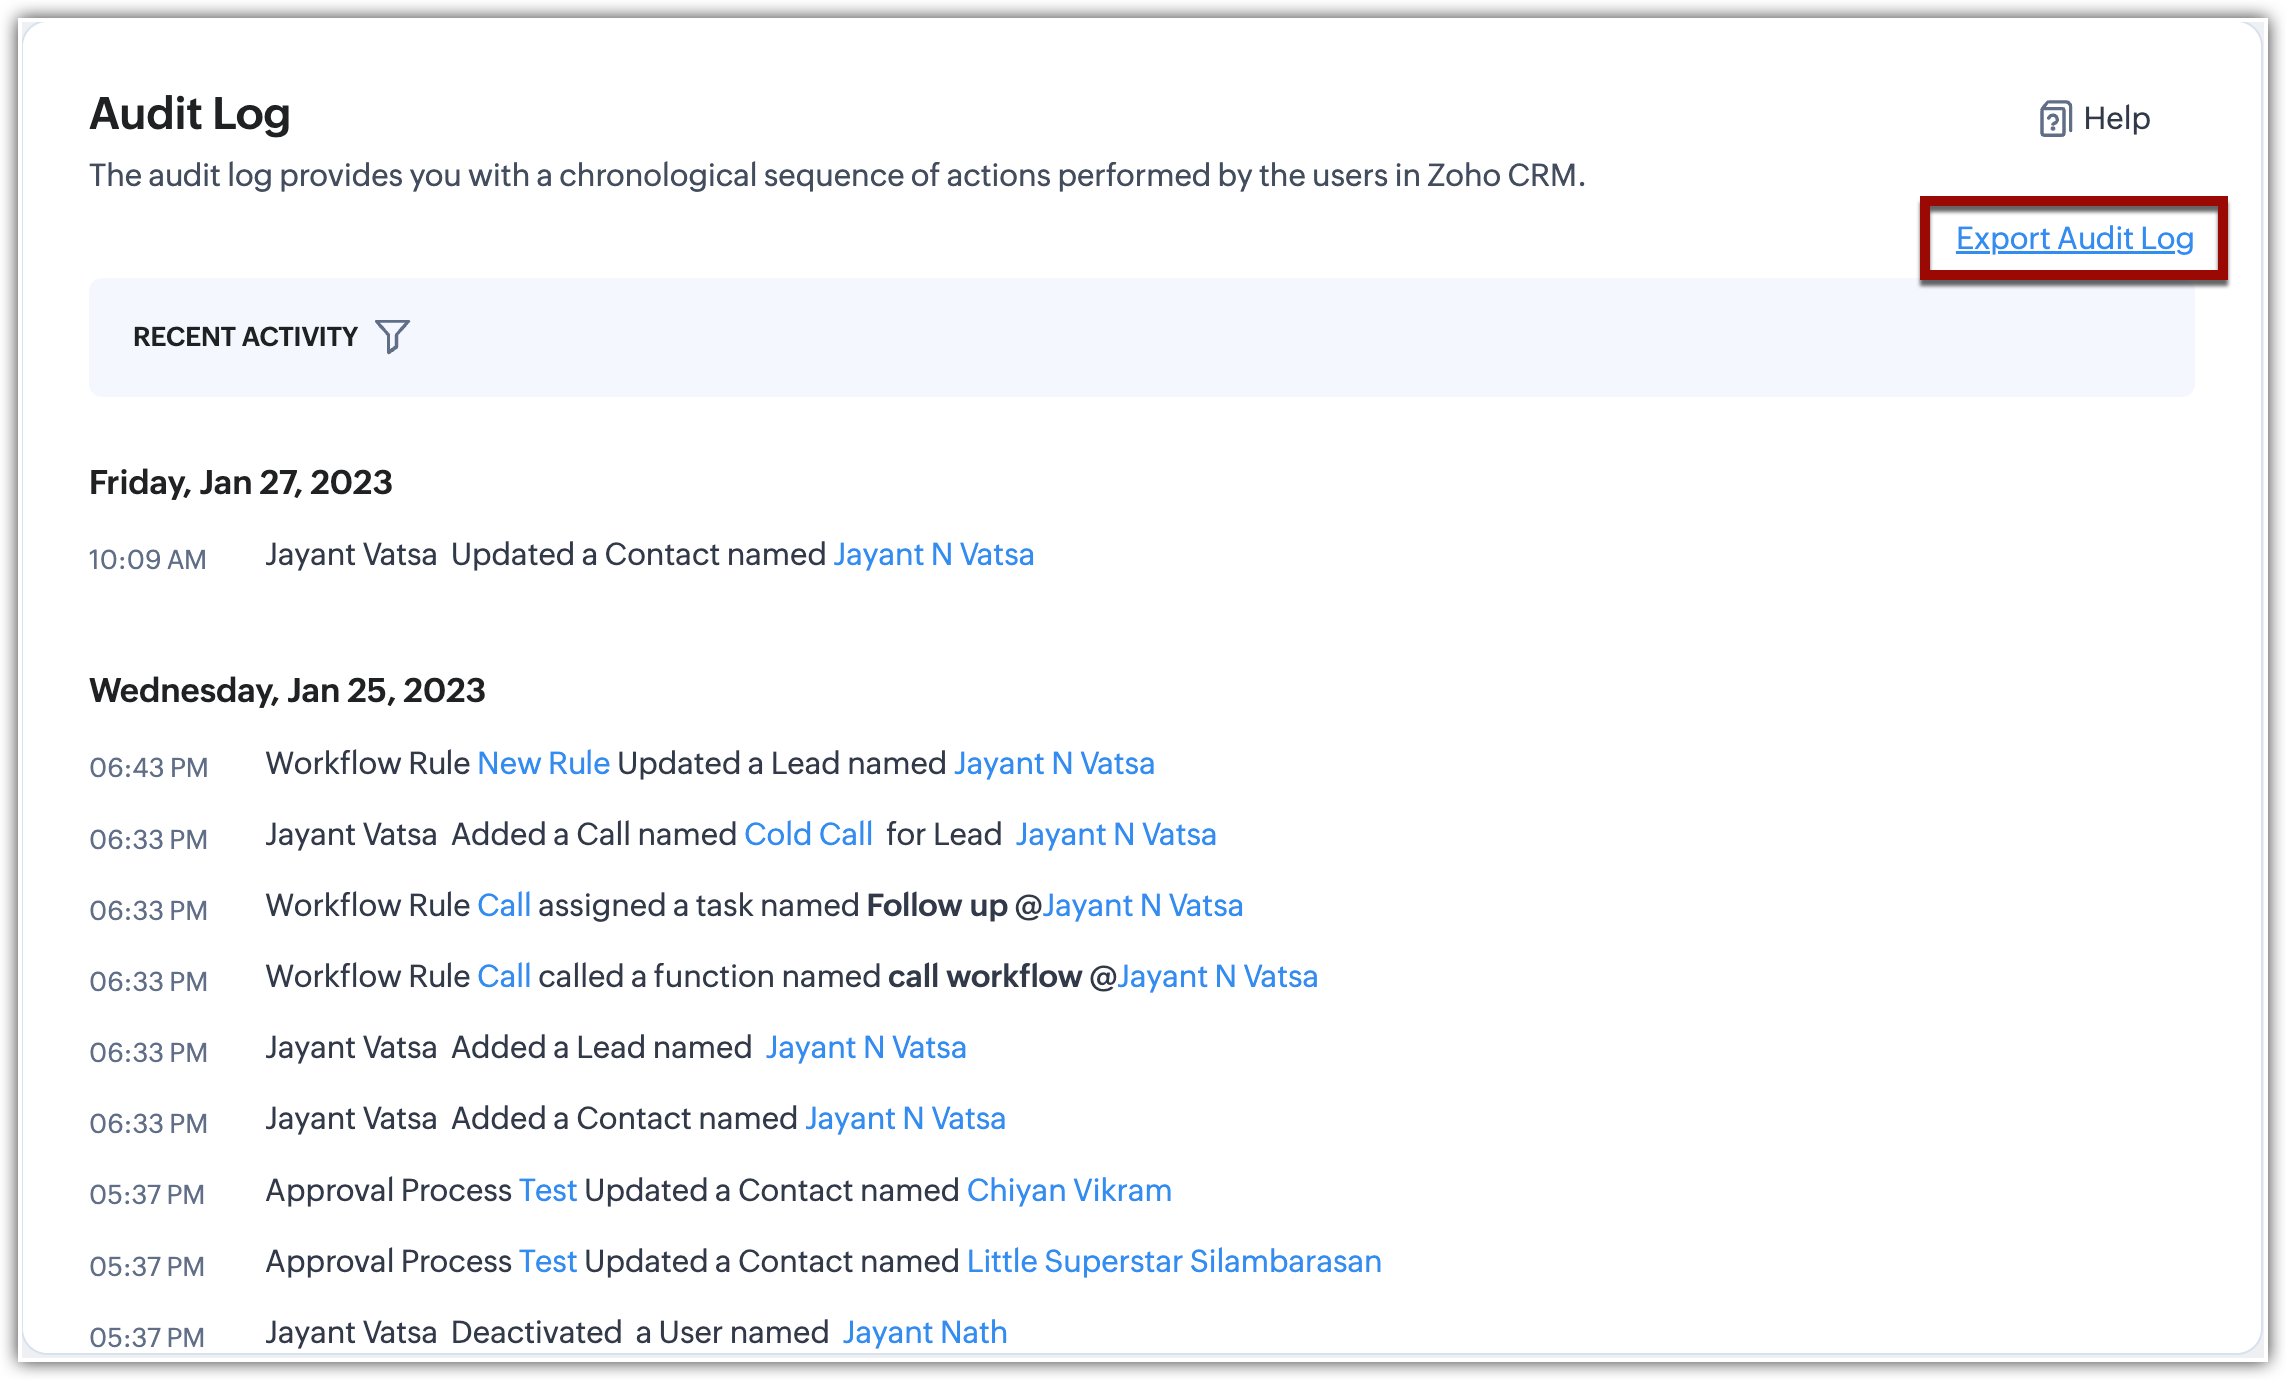Open Jayant N Vatsa after call workflow
2286x1380 pixels.
pyautogui.click(x=1217, y=976)
